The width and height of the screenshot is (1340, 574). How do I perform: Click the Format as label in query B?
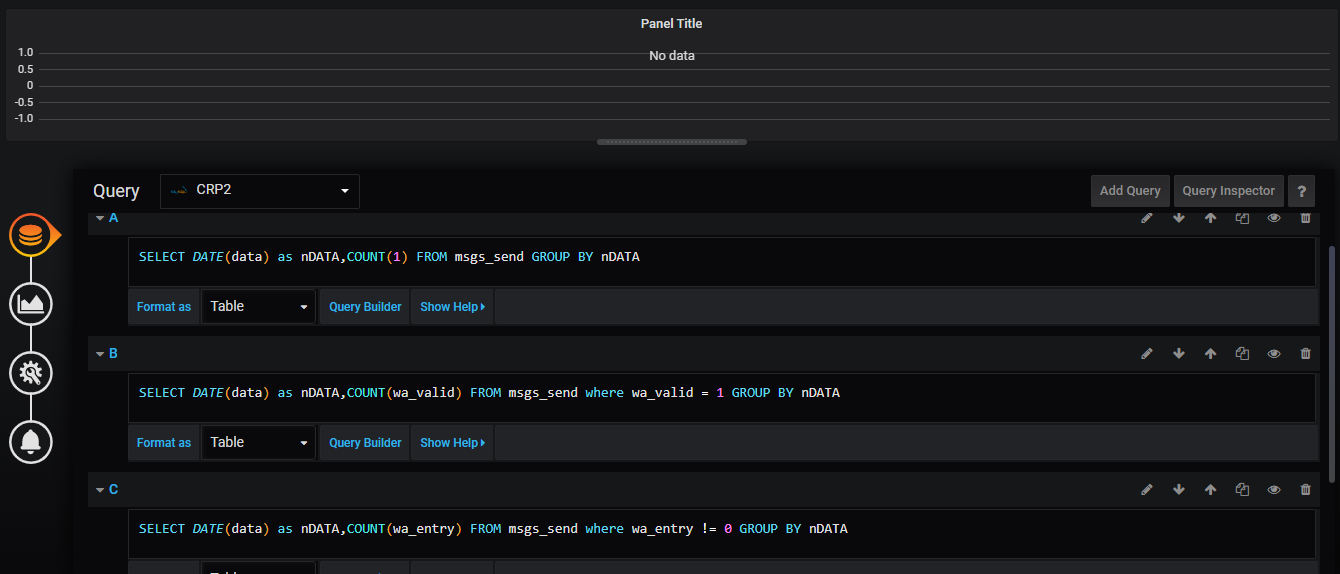pyautogui.click(x=164, y=443)
